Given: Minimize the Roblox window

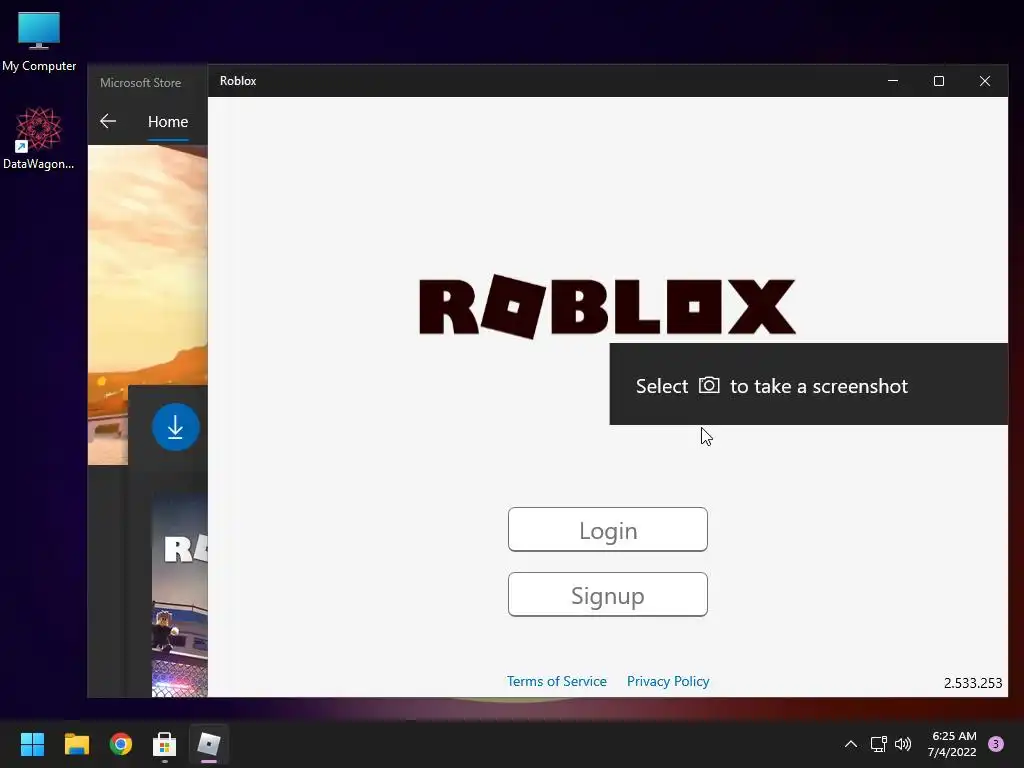Looking at the screenshot, I should click(893, 81).
